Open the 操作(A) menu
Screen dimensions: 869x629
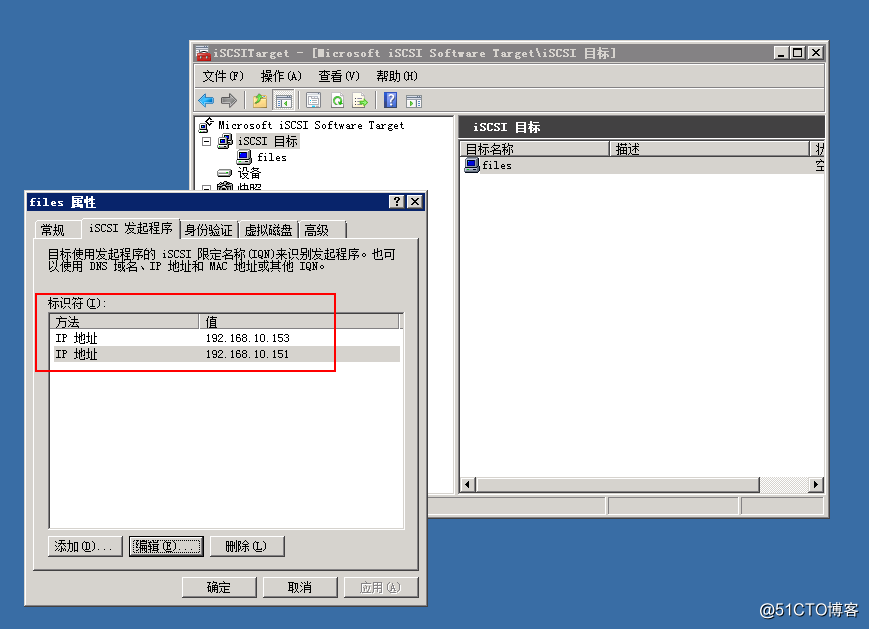(x=281, y=76)
